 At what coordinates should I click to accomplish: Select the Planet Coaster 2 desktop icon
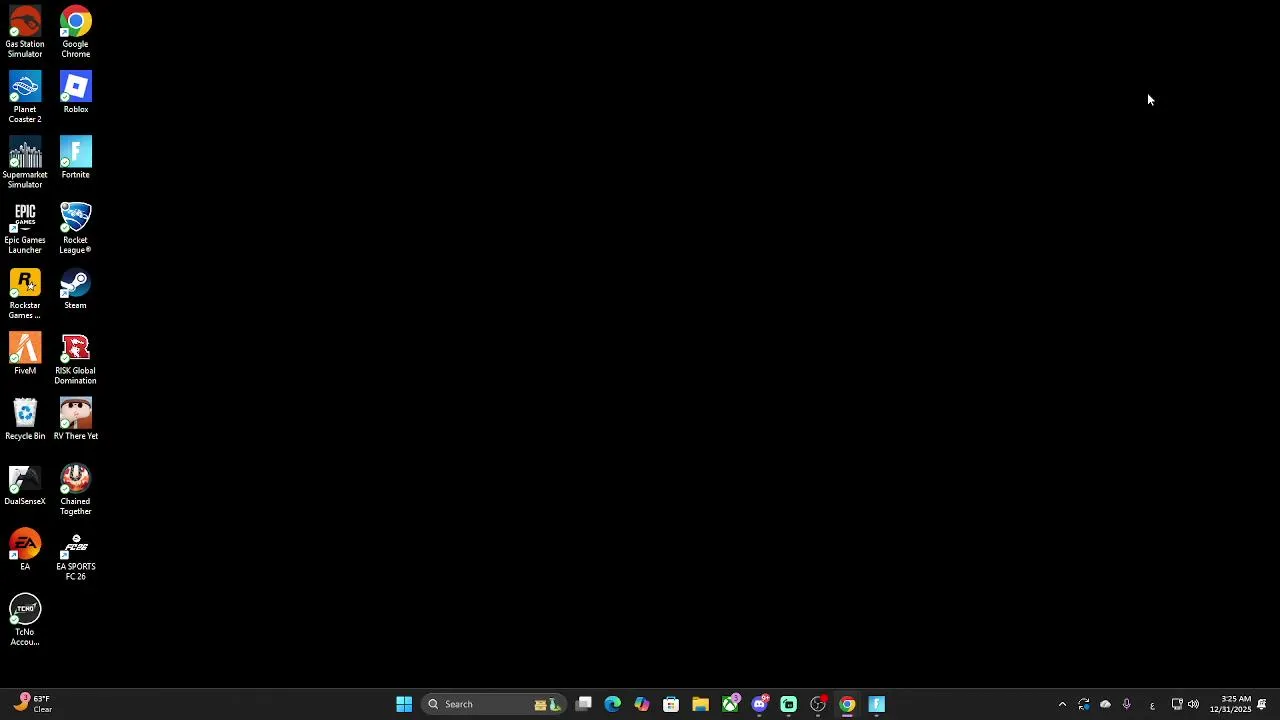(x=25, y=97)
